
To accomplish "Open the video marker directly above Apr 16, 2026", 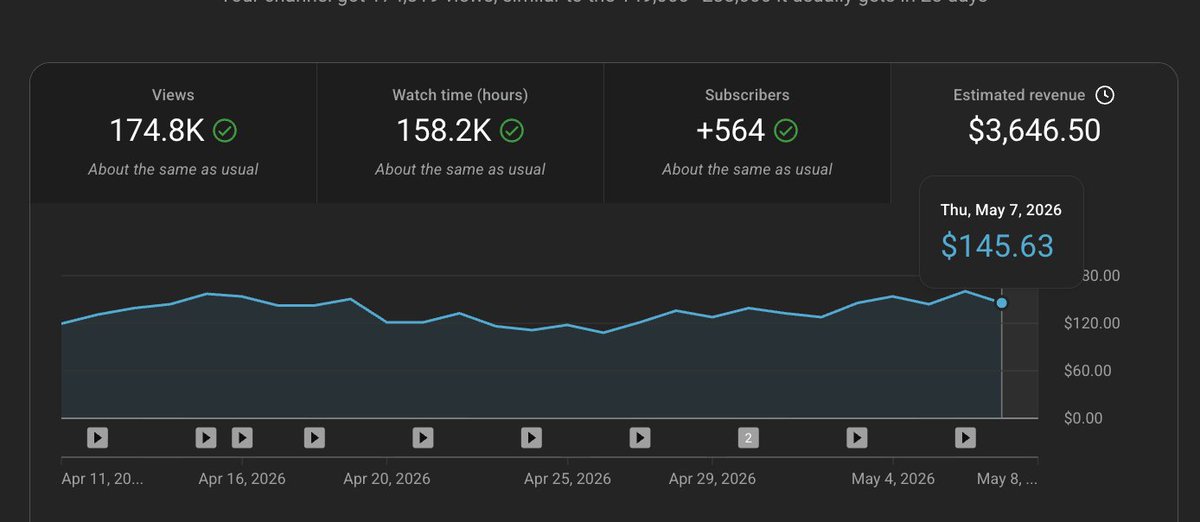I will [x=242, y=437].
